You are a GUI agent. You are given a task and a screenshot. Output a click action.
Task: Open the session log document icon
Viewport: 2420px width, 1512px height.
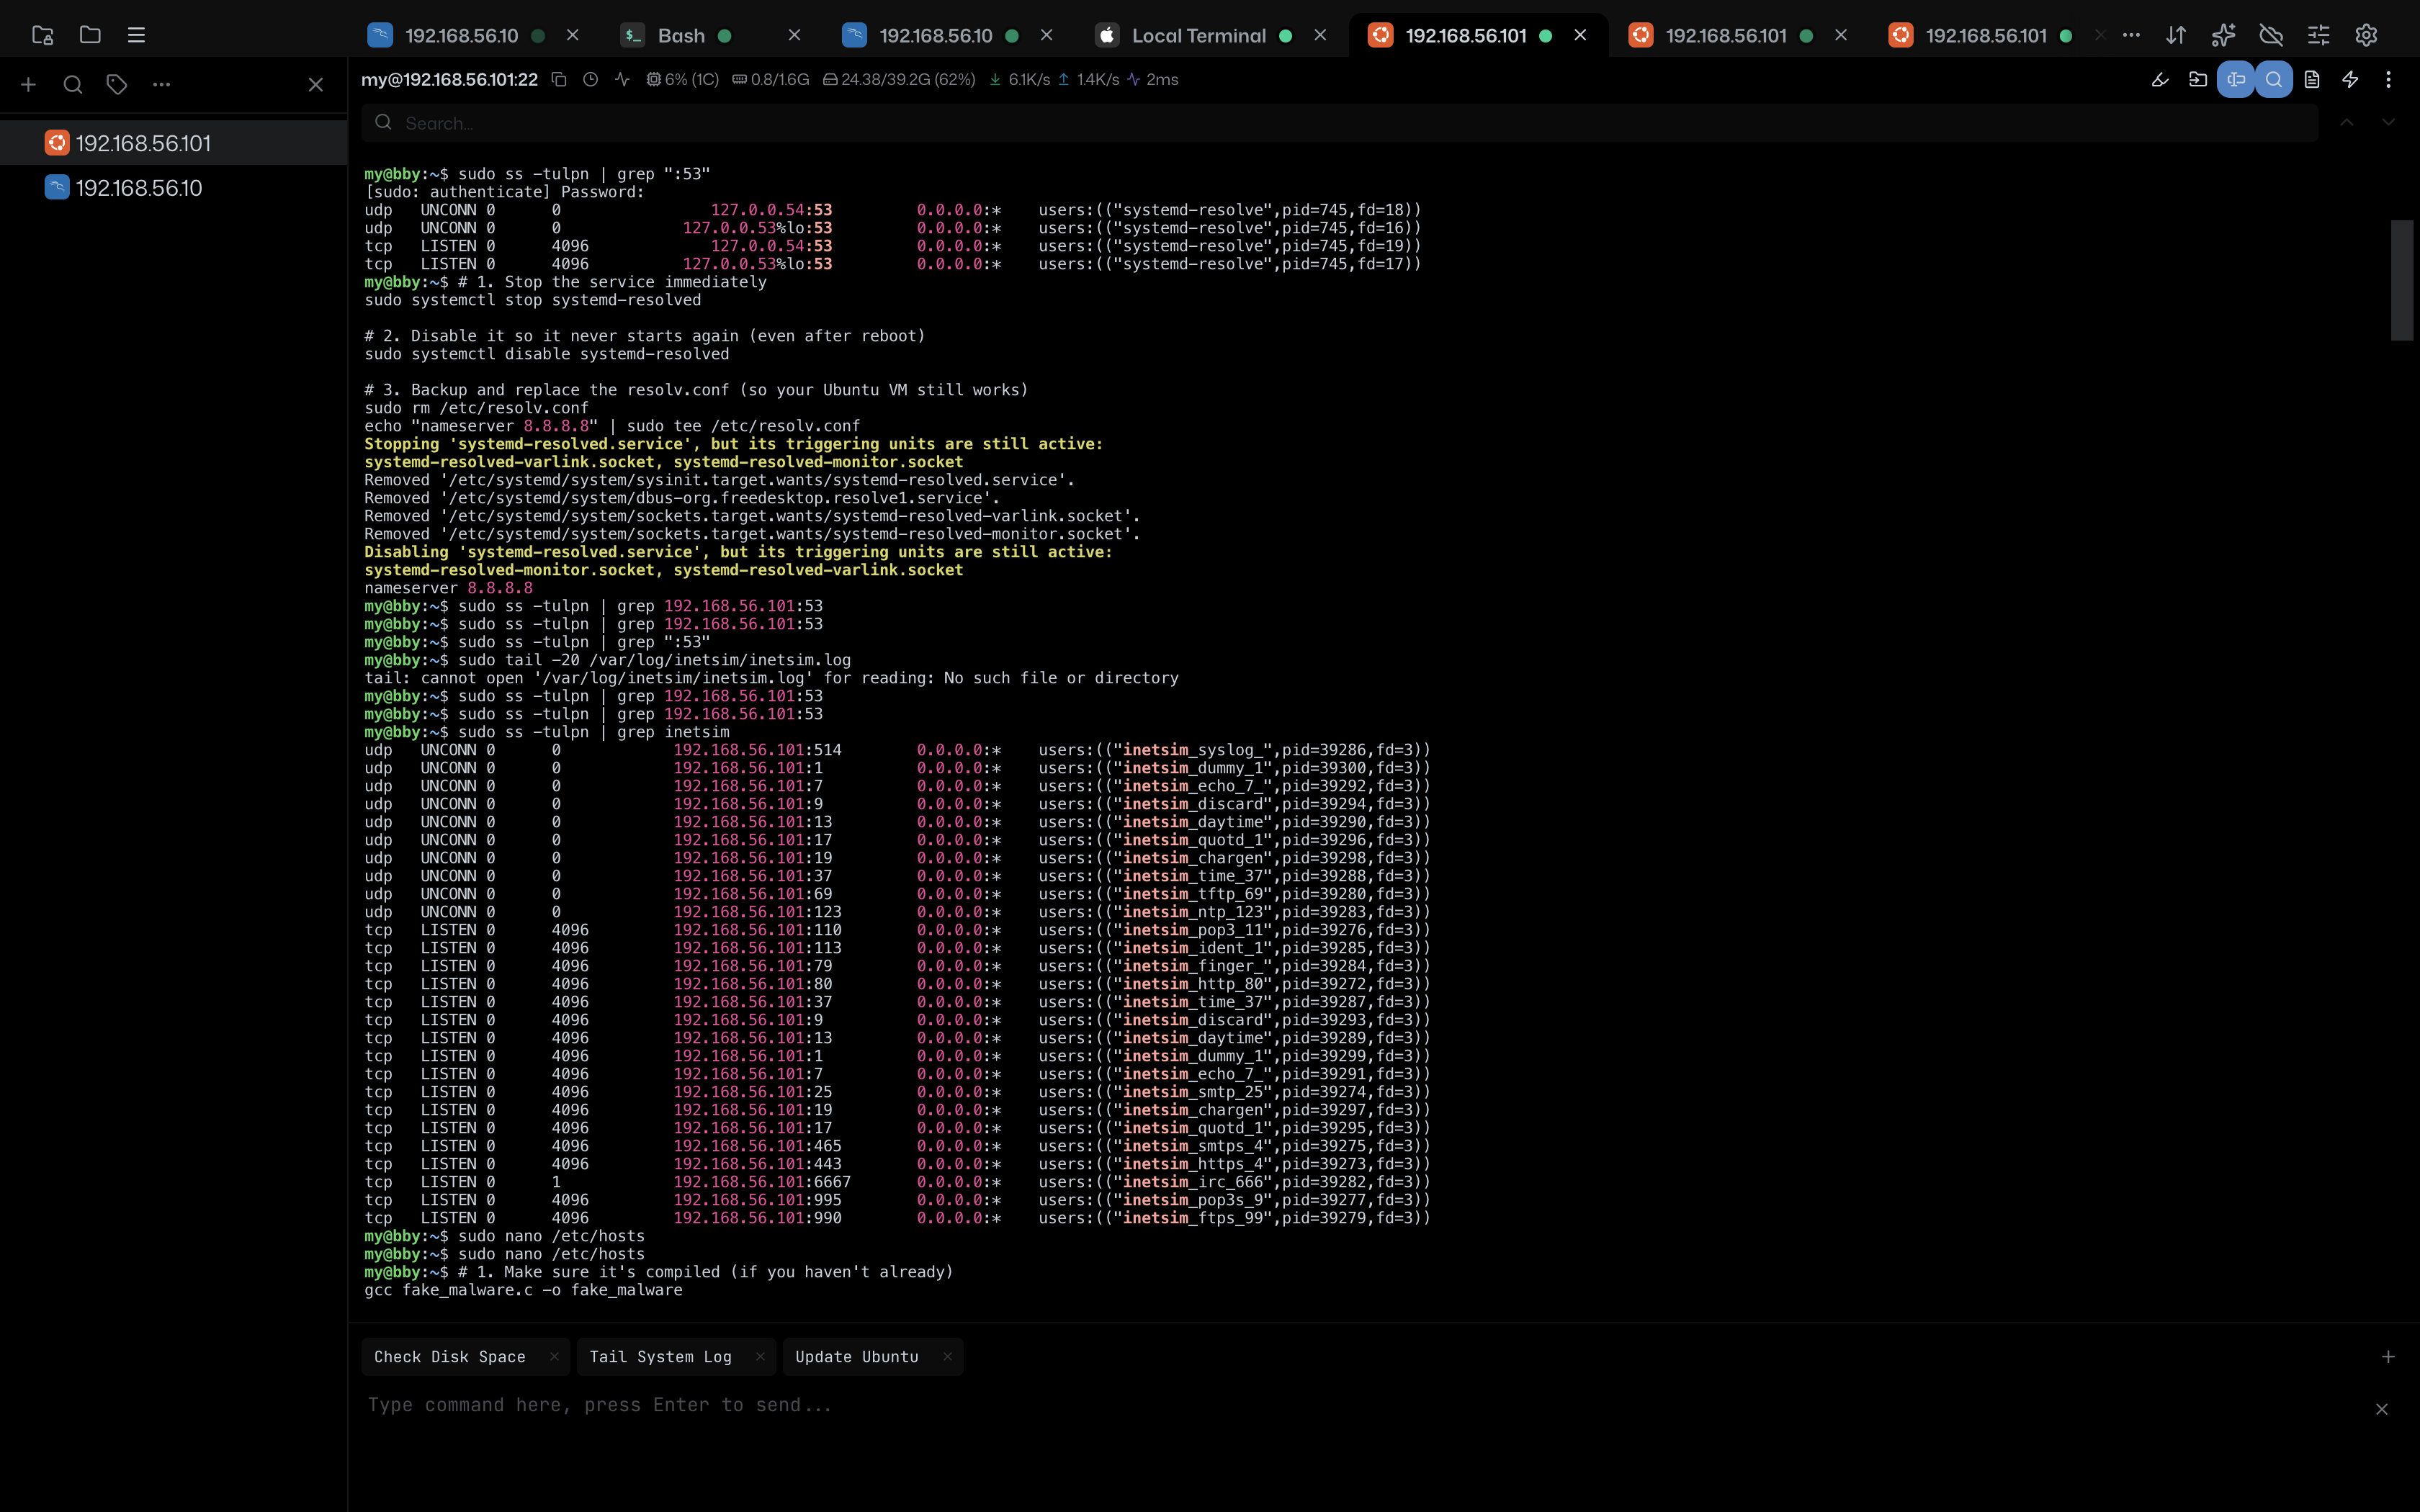coord(2312,79)
